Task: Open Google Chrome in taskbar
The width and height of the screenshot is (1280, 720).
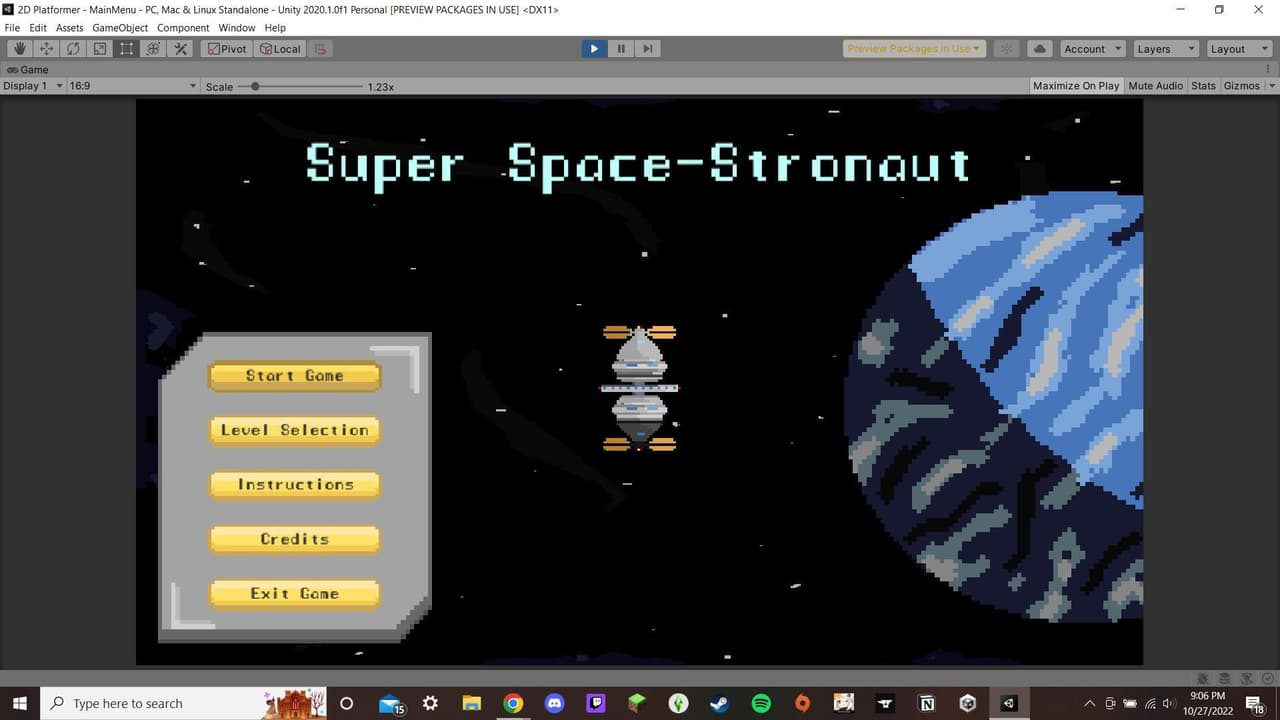Action: (513, 704)
